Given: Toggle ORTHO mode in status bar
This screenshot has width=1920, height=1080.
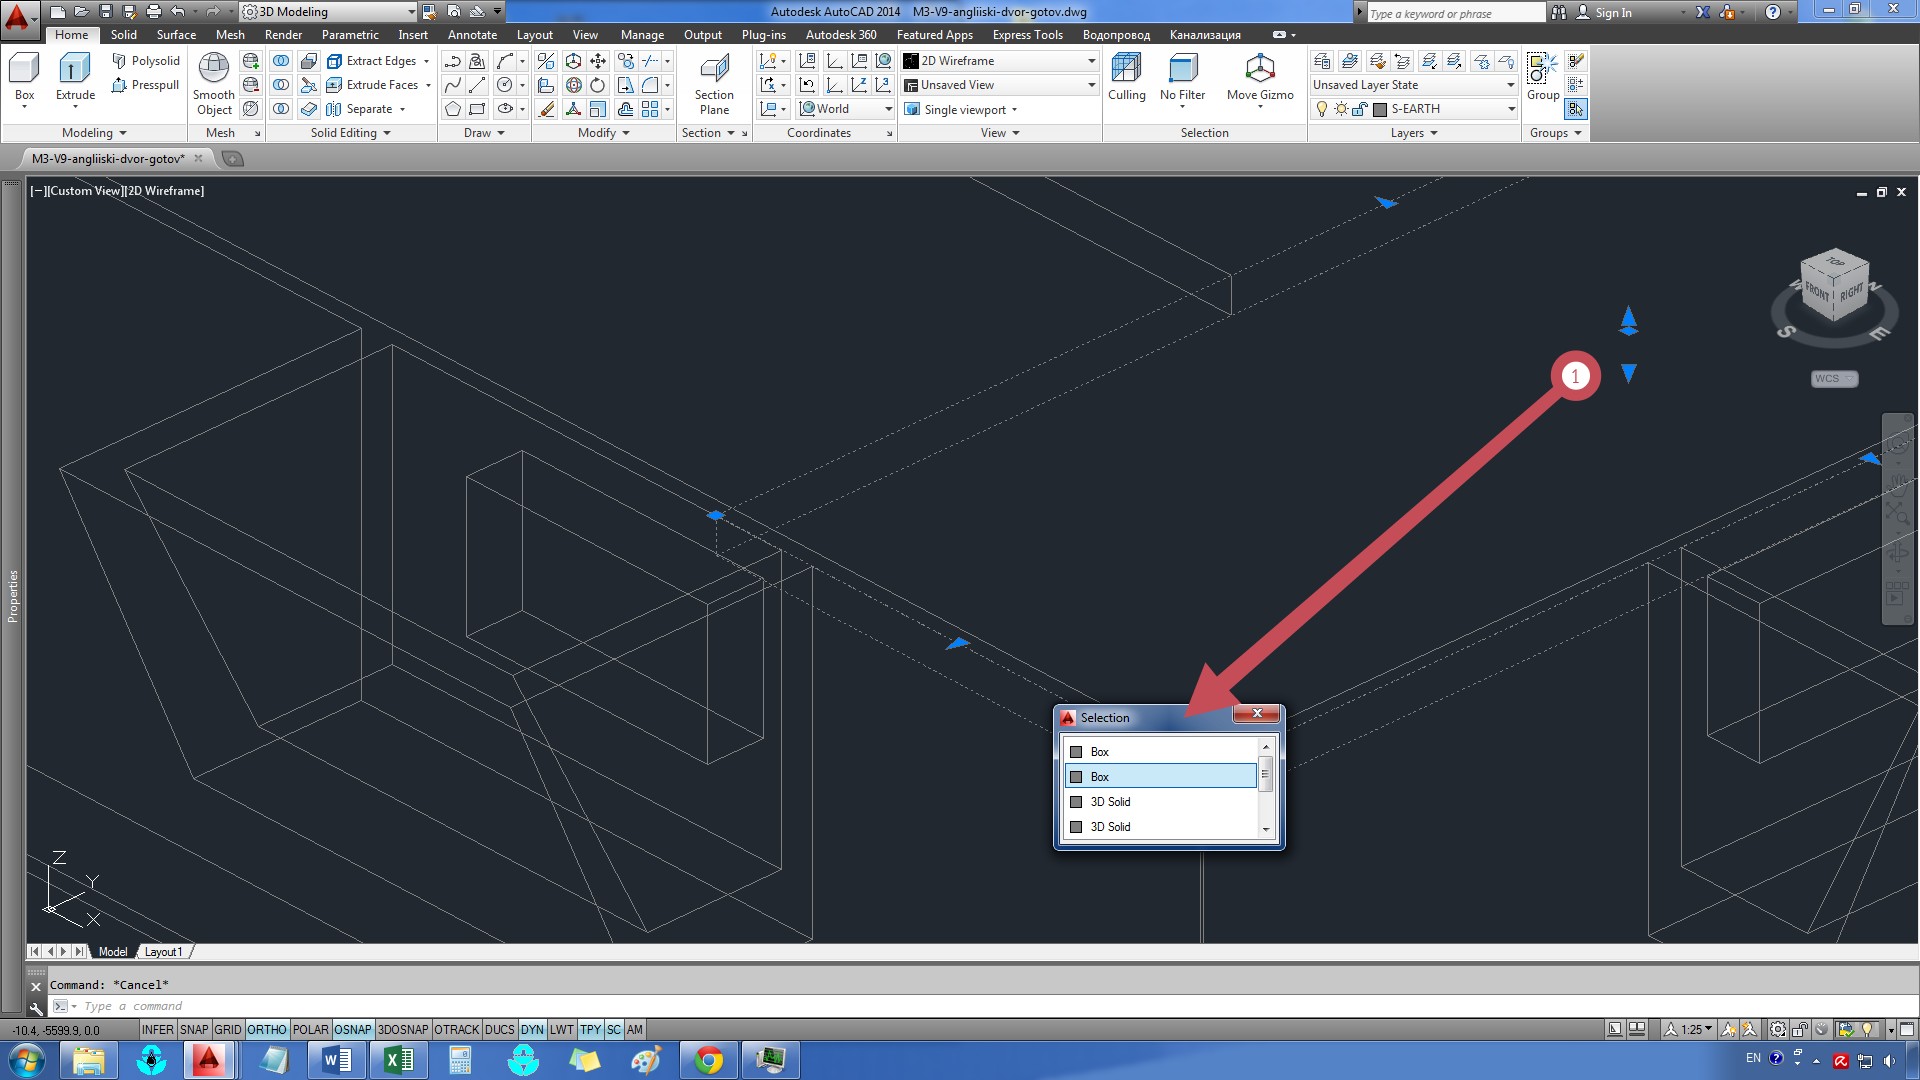Looking at the screenshot, I should click(267, 1030).
